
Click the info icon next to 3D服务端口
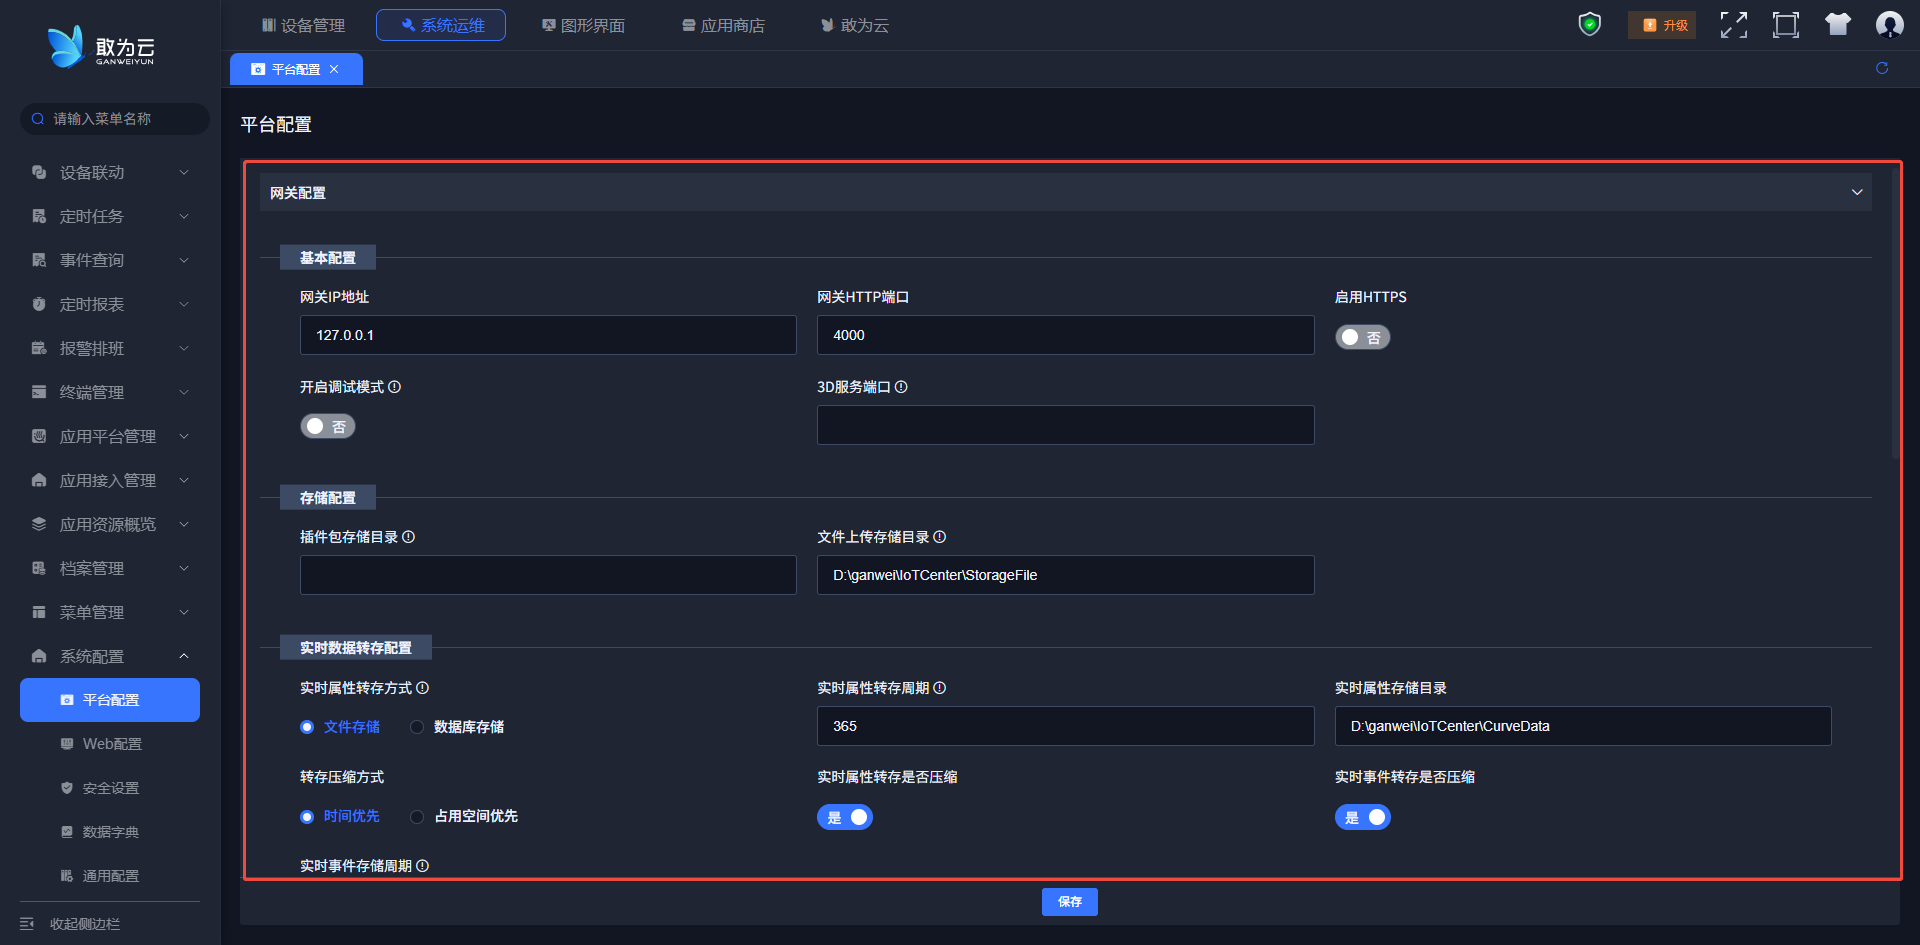[901, 387]
